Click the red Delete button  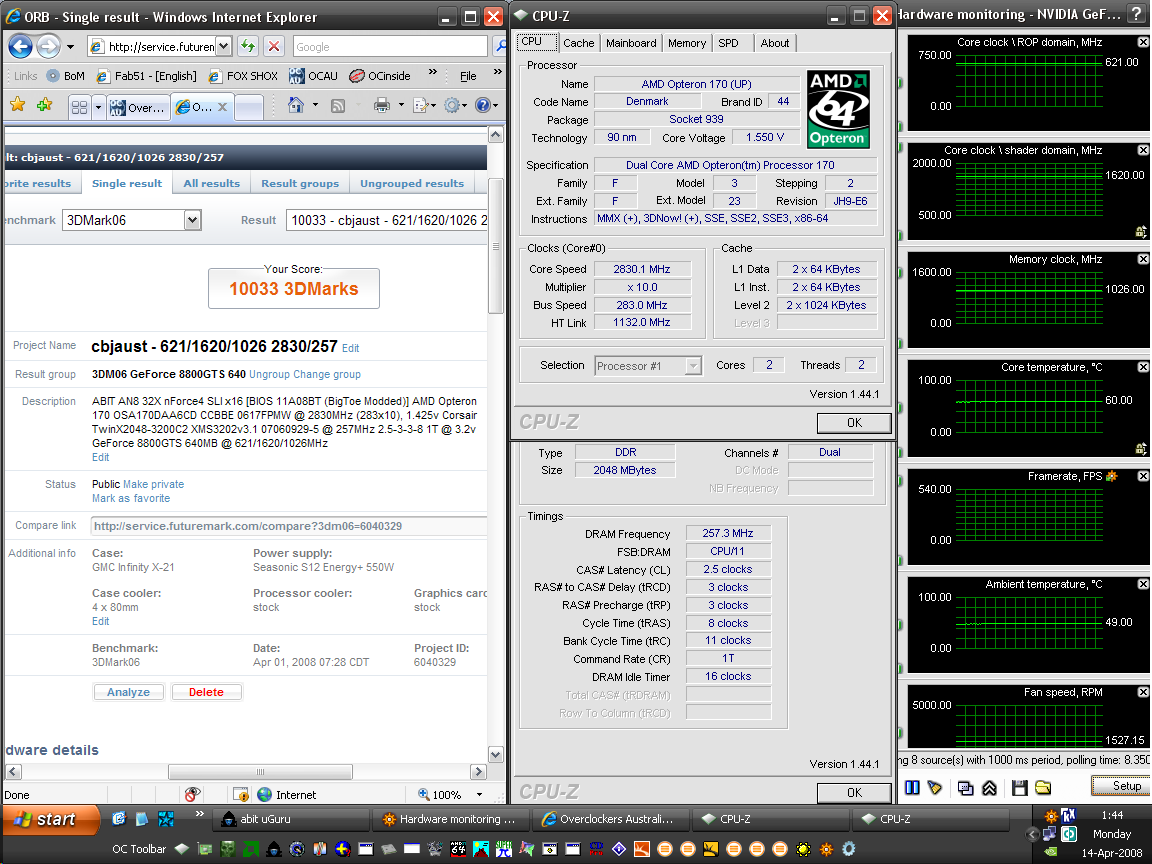tap(206, 692)
